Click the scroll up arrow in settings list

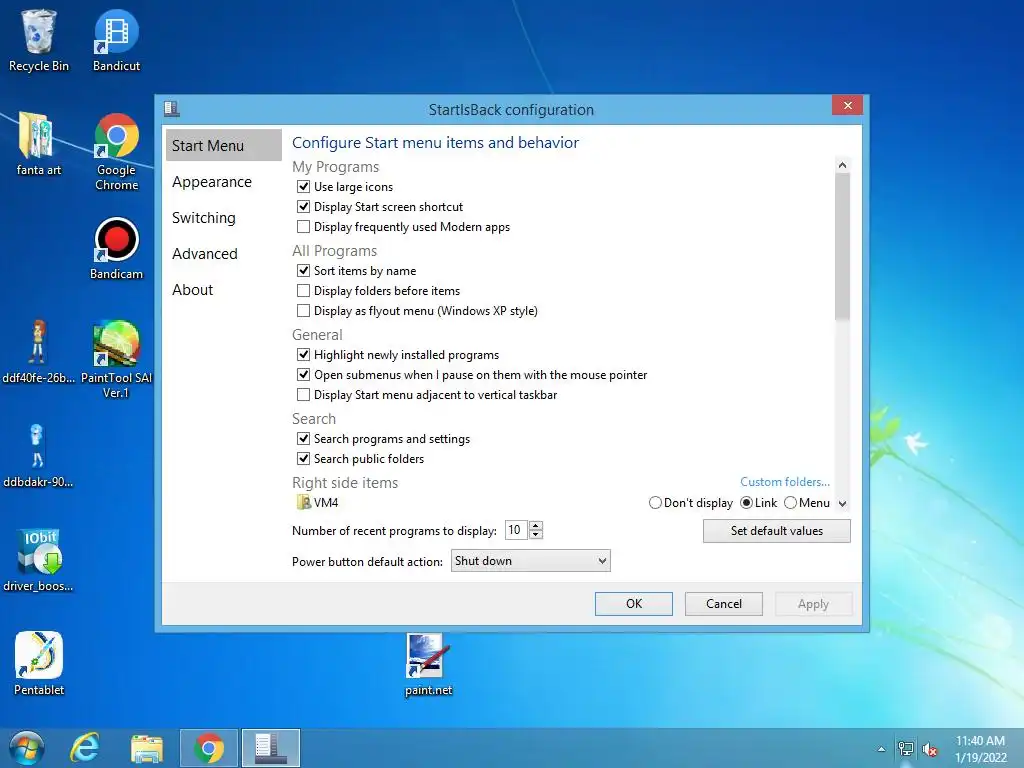[842, 165]
